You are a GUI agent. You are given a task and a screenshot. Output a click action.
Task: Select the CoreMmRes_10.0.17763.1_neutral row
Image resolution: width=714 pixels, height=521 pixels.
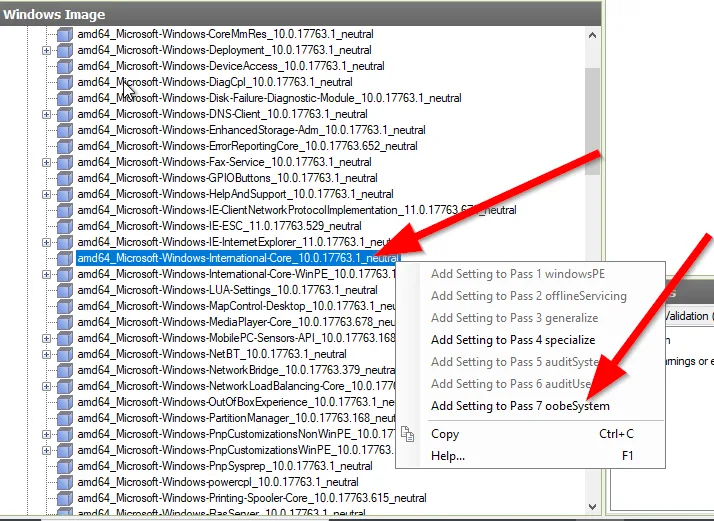tap(225, 34)
